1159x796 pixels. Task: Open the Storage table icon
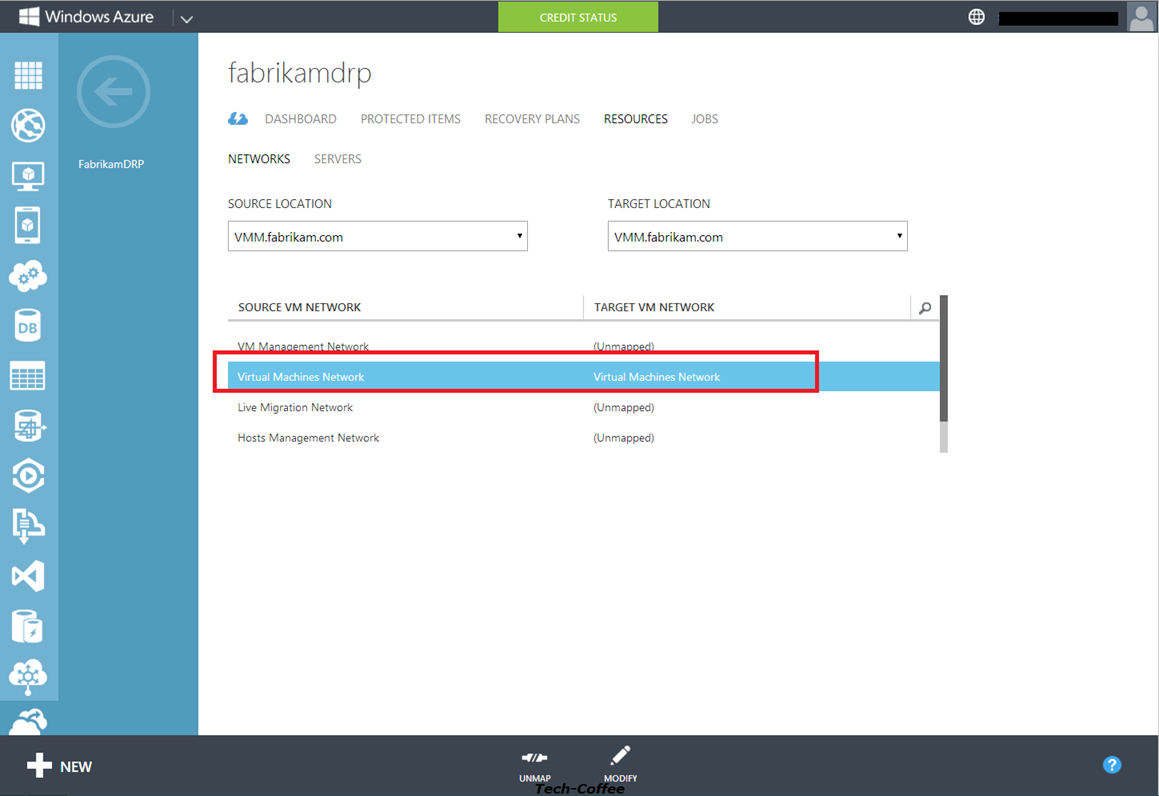(x=28, y=375)
